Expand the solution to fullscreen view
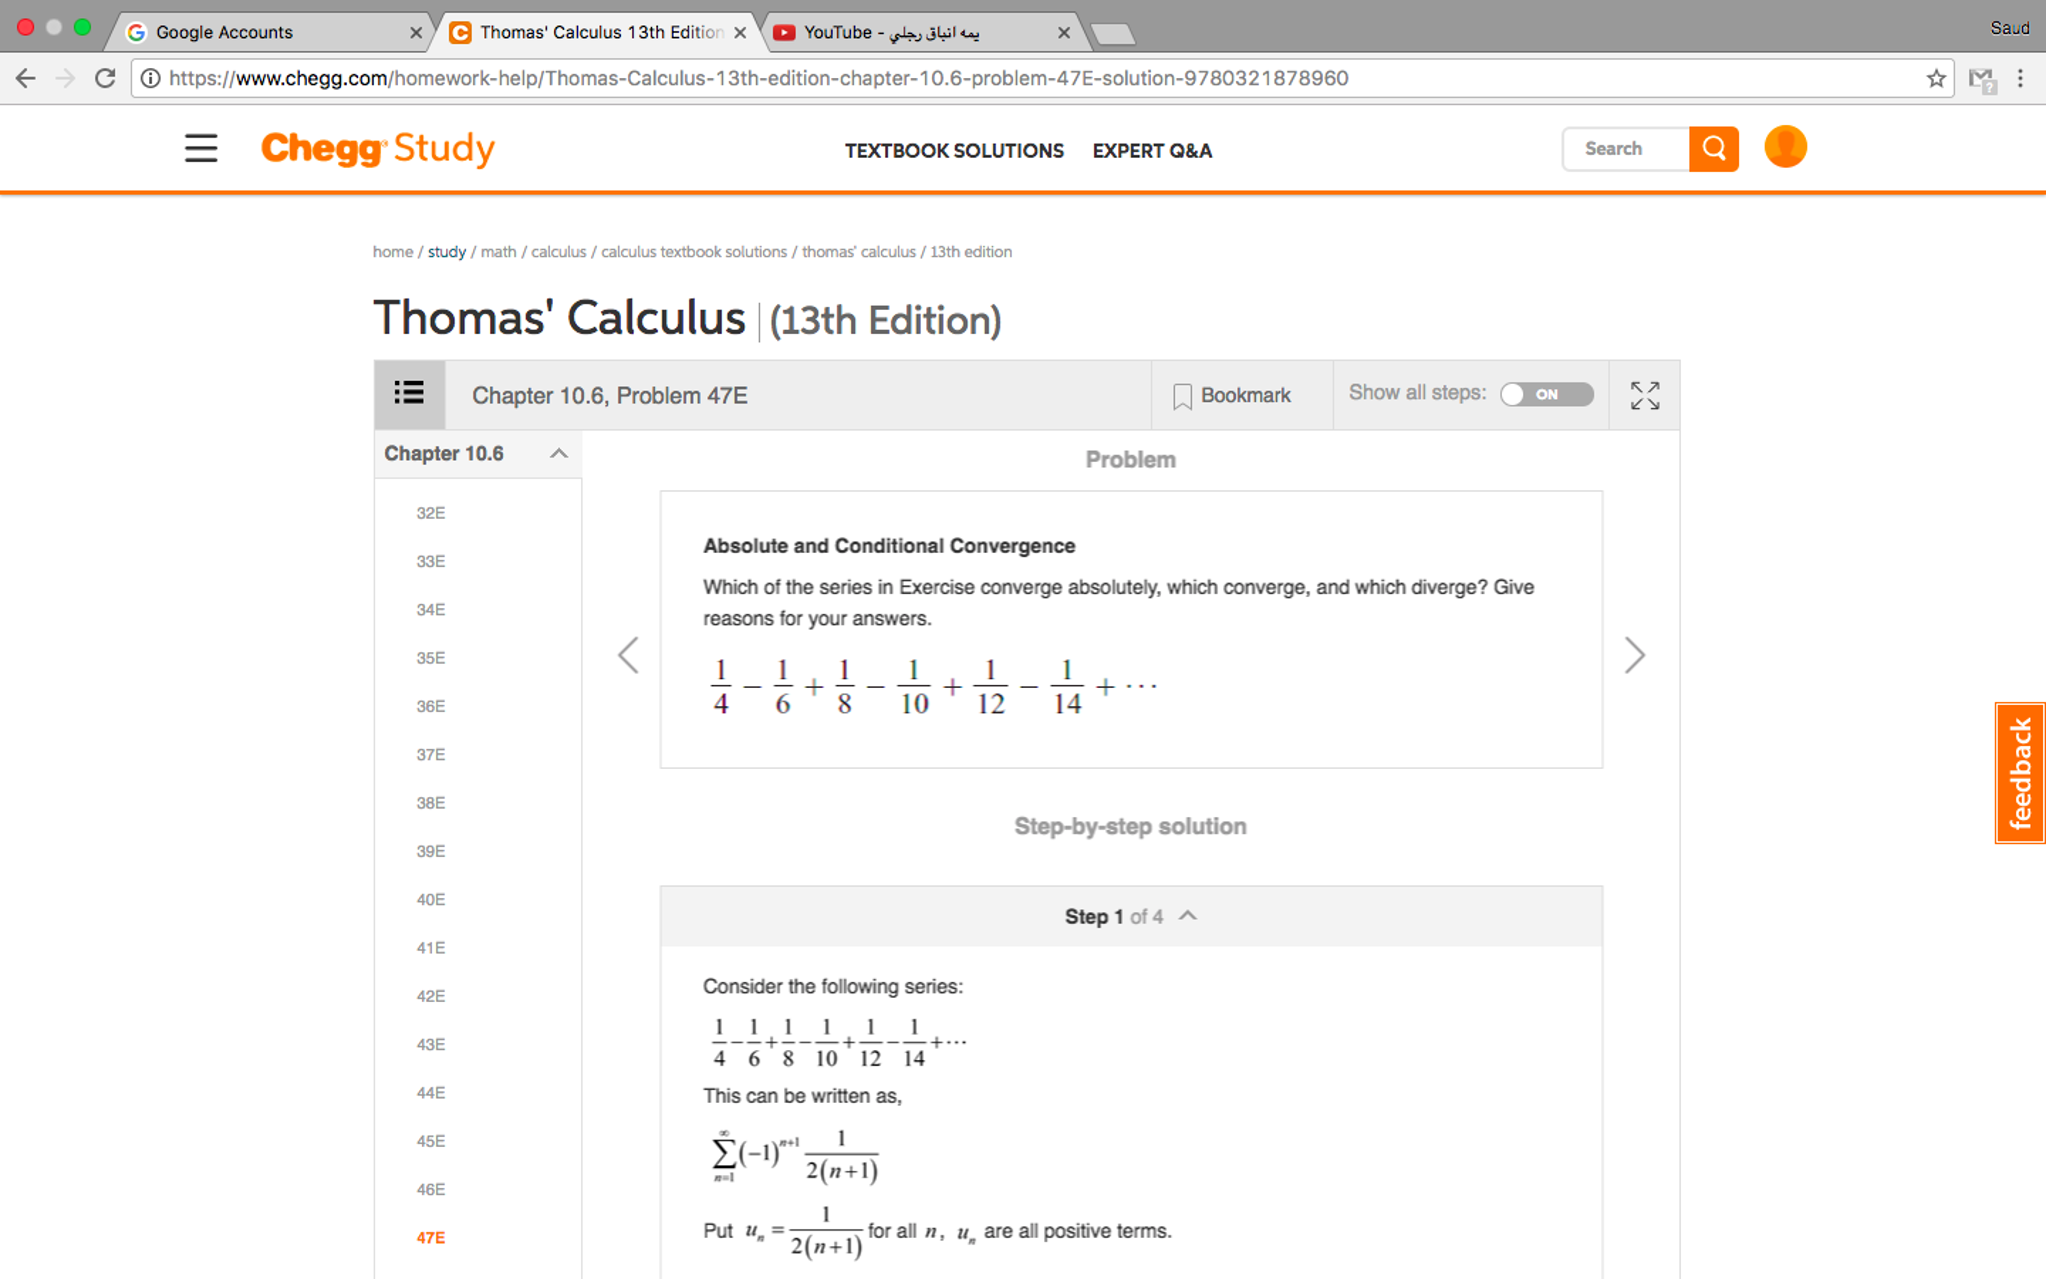 click(x=1644, y=395)
